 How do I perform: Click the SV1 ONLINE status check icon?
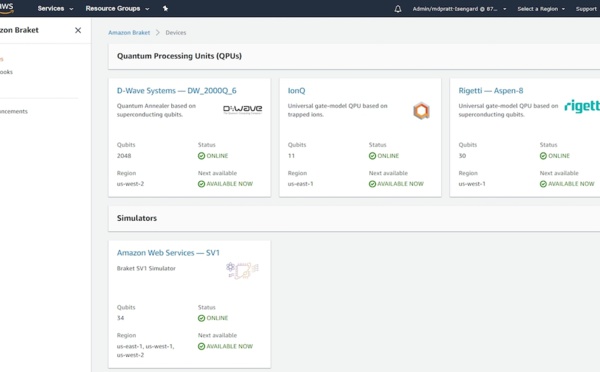pos(201,318)
